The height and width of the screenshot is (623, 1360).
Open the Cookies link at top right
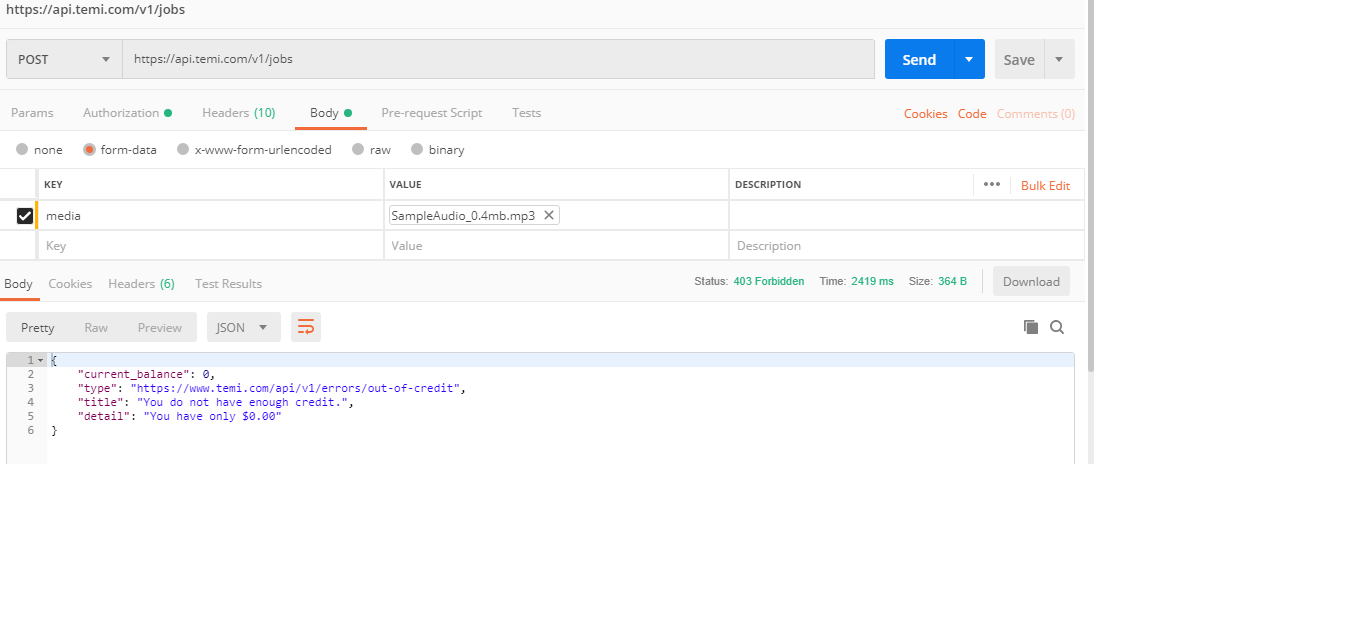click(925, 114)
